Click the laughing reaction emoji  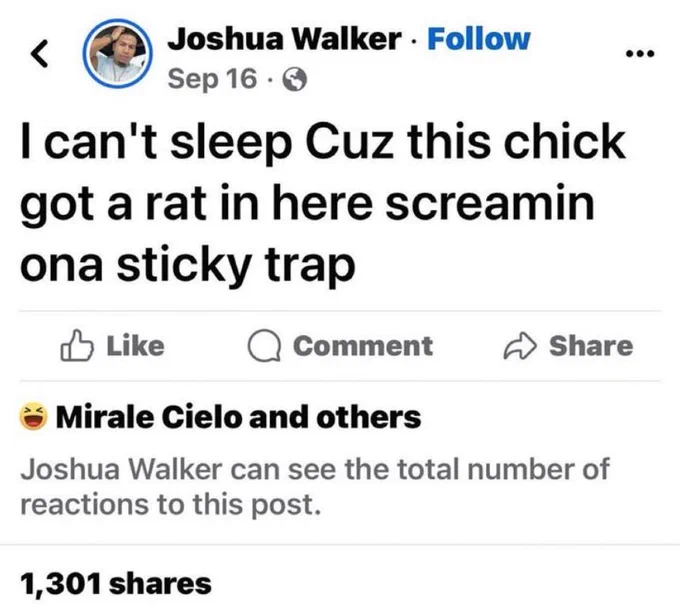click(x=34, y=417)
